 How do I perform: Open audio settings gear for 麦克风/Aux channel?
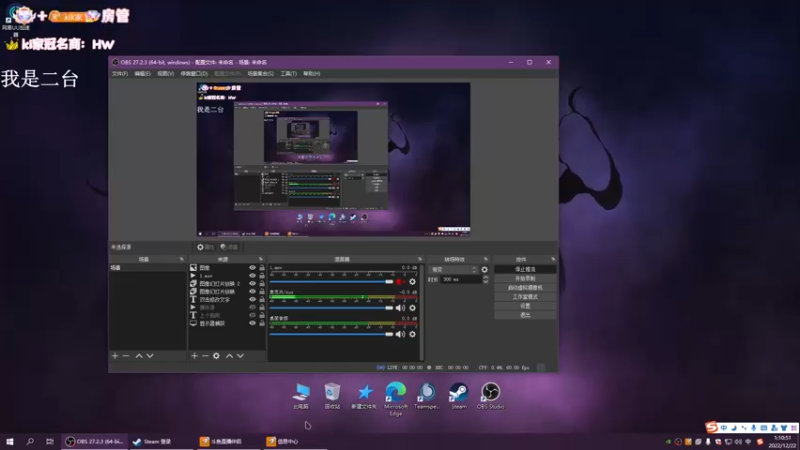point(412,308)
